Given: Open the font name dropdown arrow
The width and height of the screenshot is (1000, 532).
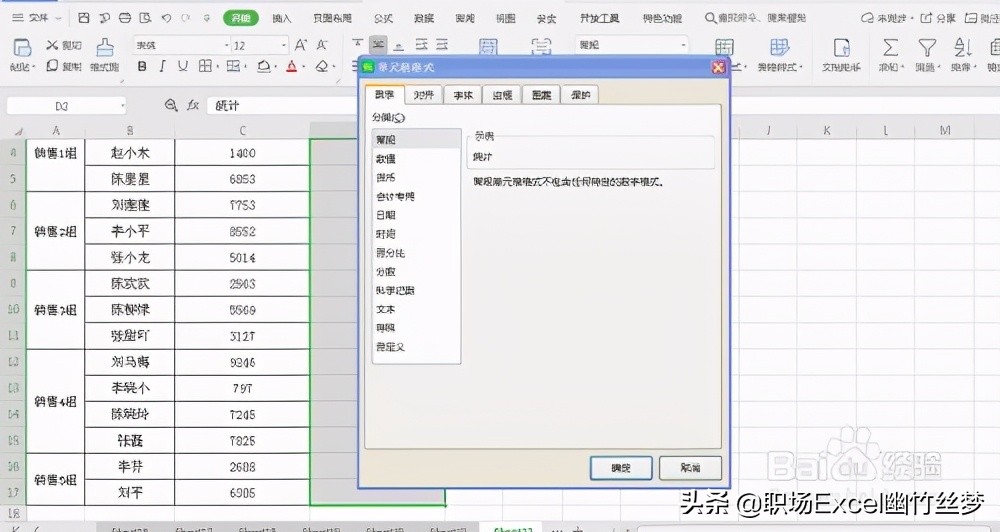Looking at the screenshot, I should (x=226, y=45).
